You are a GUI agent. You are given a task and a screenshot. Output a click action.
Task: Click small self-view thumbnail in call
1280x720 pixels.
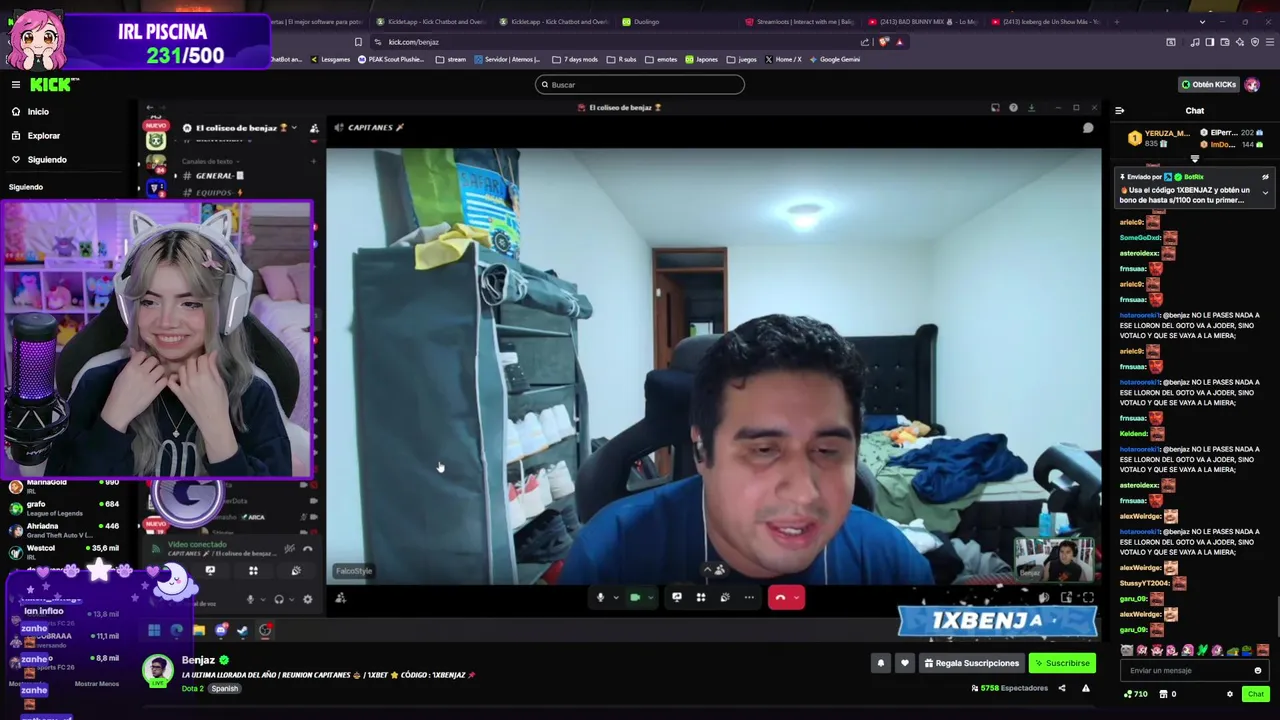(1056, 558)
